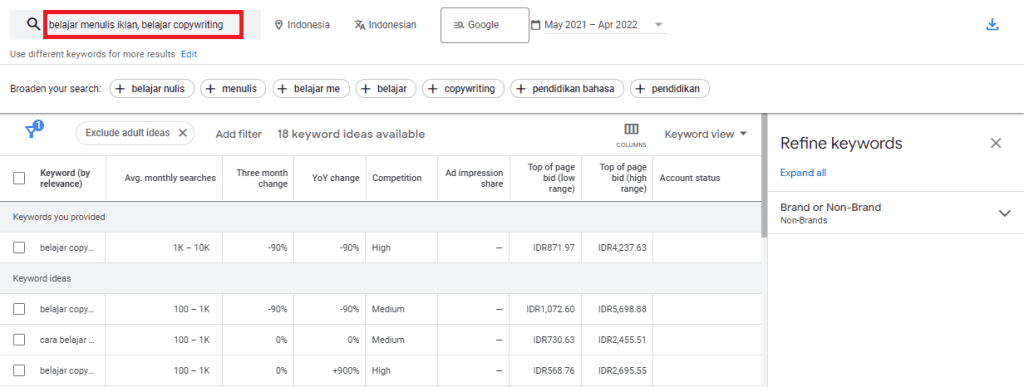Sort by Top of page bid (low range)
Image resolution: width=1024 pixels, height=387 pixels.
click(551, 178)
